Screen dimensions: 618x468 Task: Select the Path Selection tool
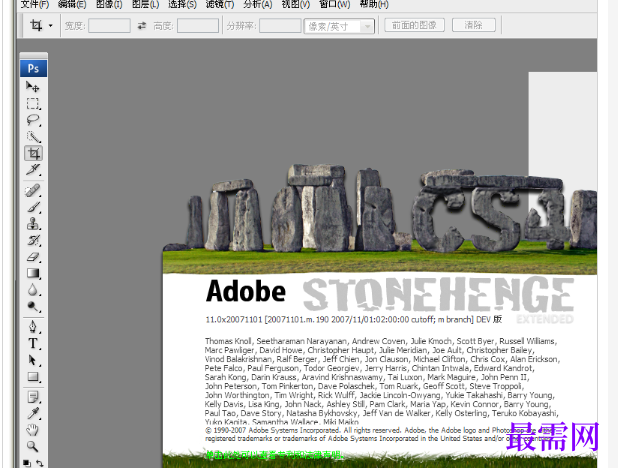click(33, 360)
